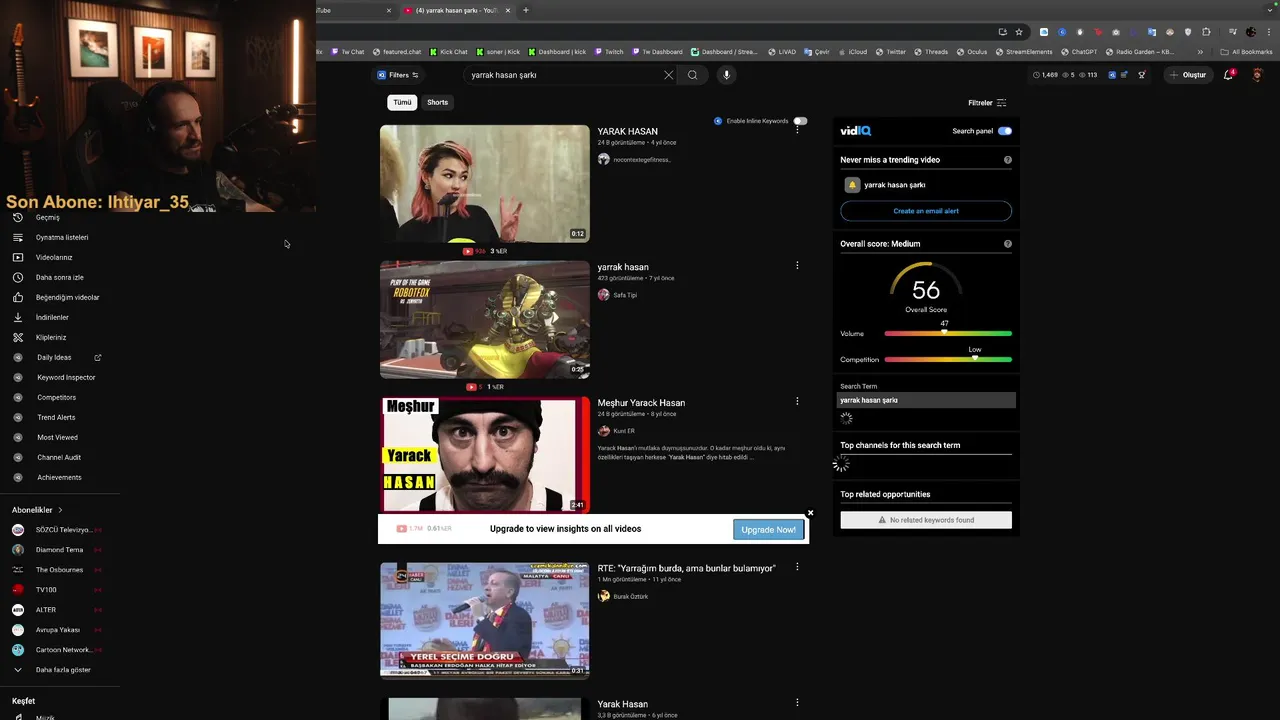
Task: Select the search term in vidIQ panel
Action: point(926,400)
